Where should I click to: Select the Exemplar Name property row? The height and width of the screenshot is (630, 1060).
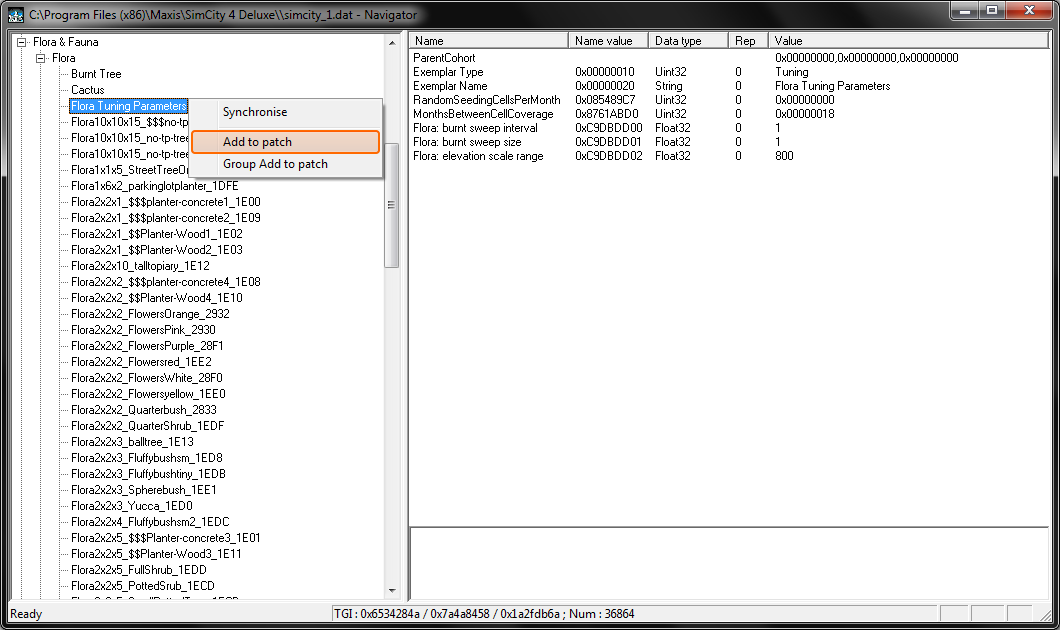[x=729, y=86]
